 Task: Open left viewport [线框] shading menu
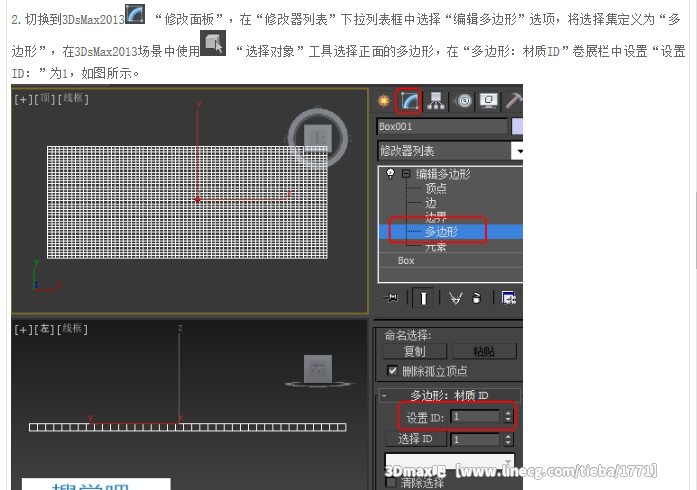(x=72, y=329)
